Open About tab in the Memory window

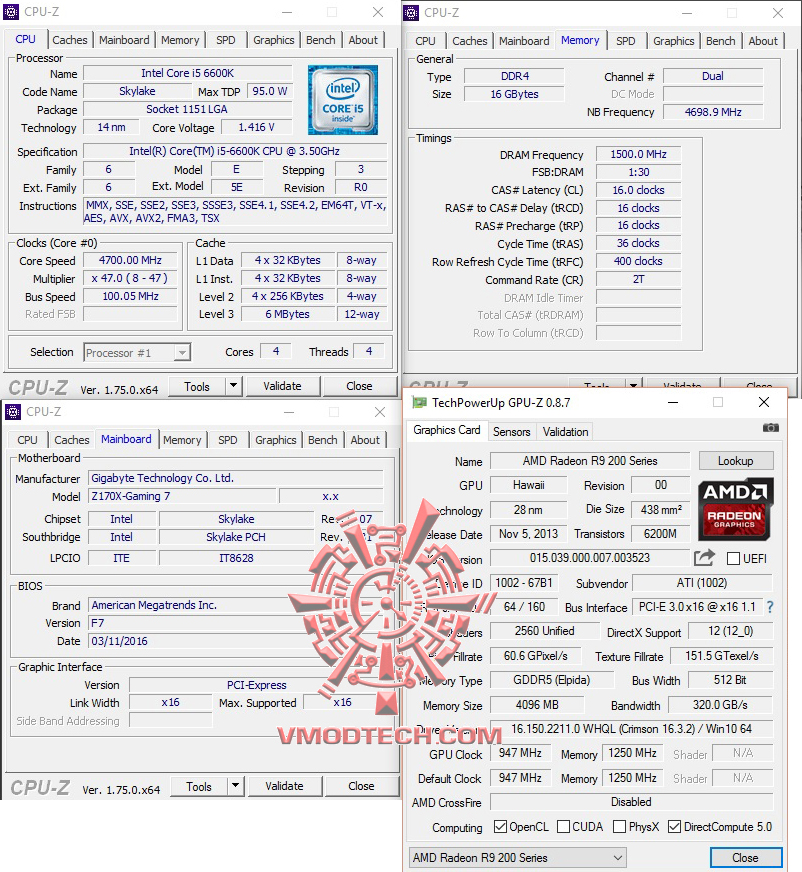click(763, 41)
